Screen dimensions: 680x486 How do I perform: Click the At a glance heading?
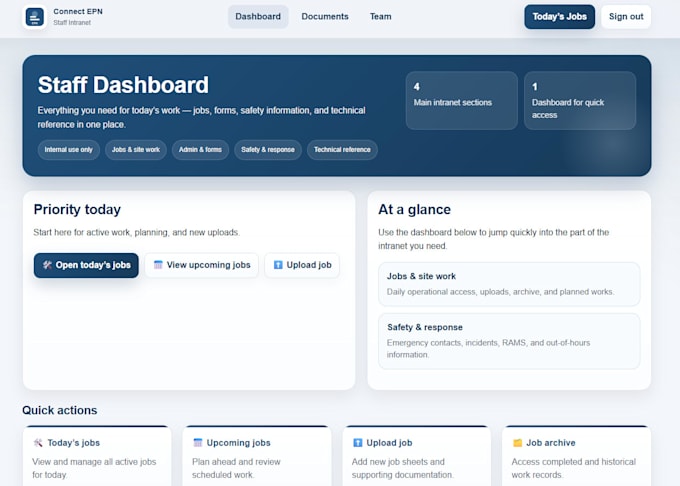(x=415, y=209)
